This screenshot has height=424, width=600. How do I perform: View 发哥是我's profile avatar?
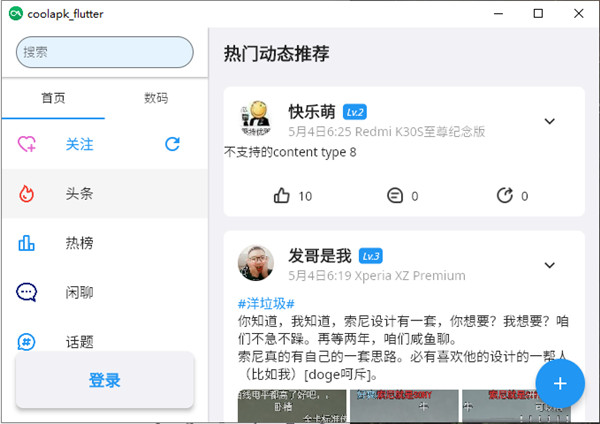click(255, 263)
